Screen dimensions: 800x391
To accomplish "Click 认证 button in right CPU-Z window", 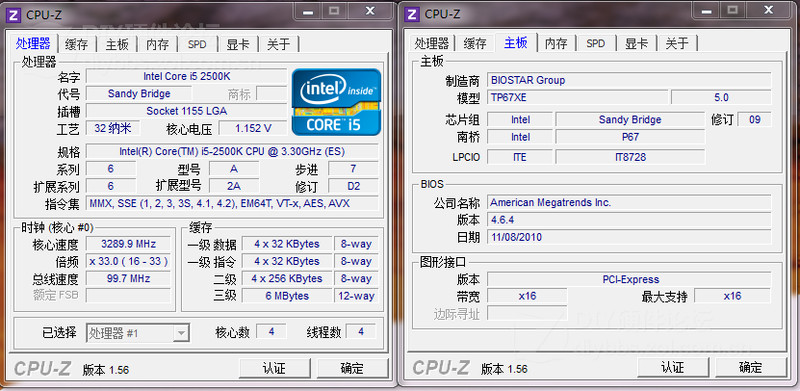I will pos(672,368).
